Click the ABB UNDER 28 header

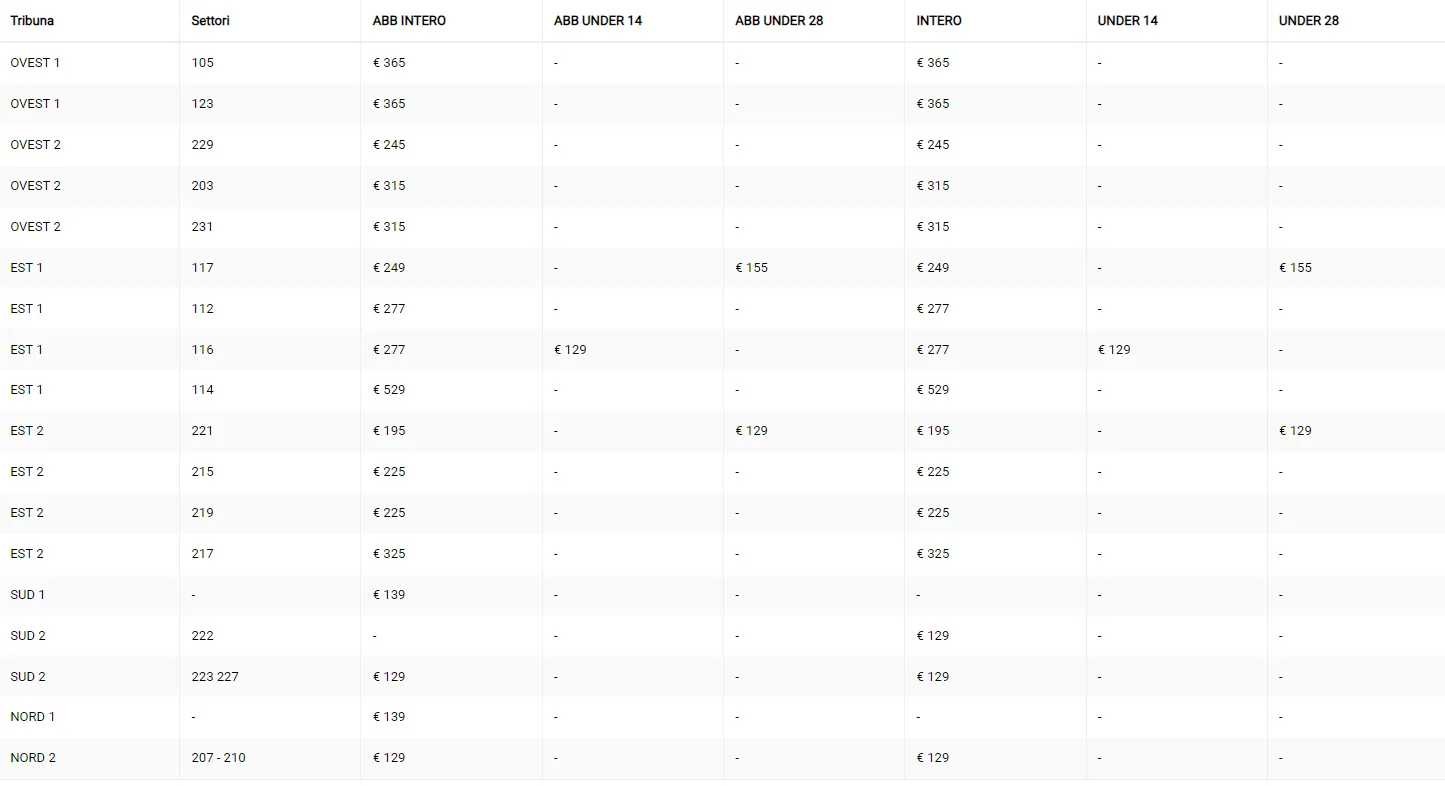coord(779,20)
